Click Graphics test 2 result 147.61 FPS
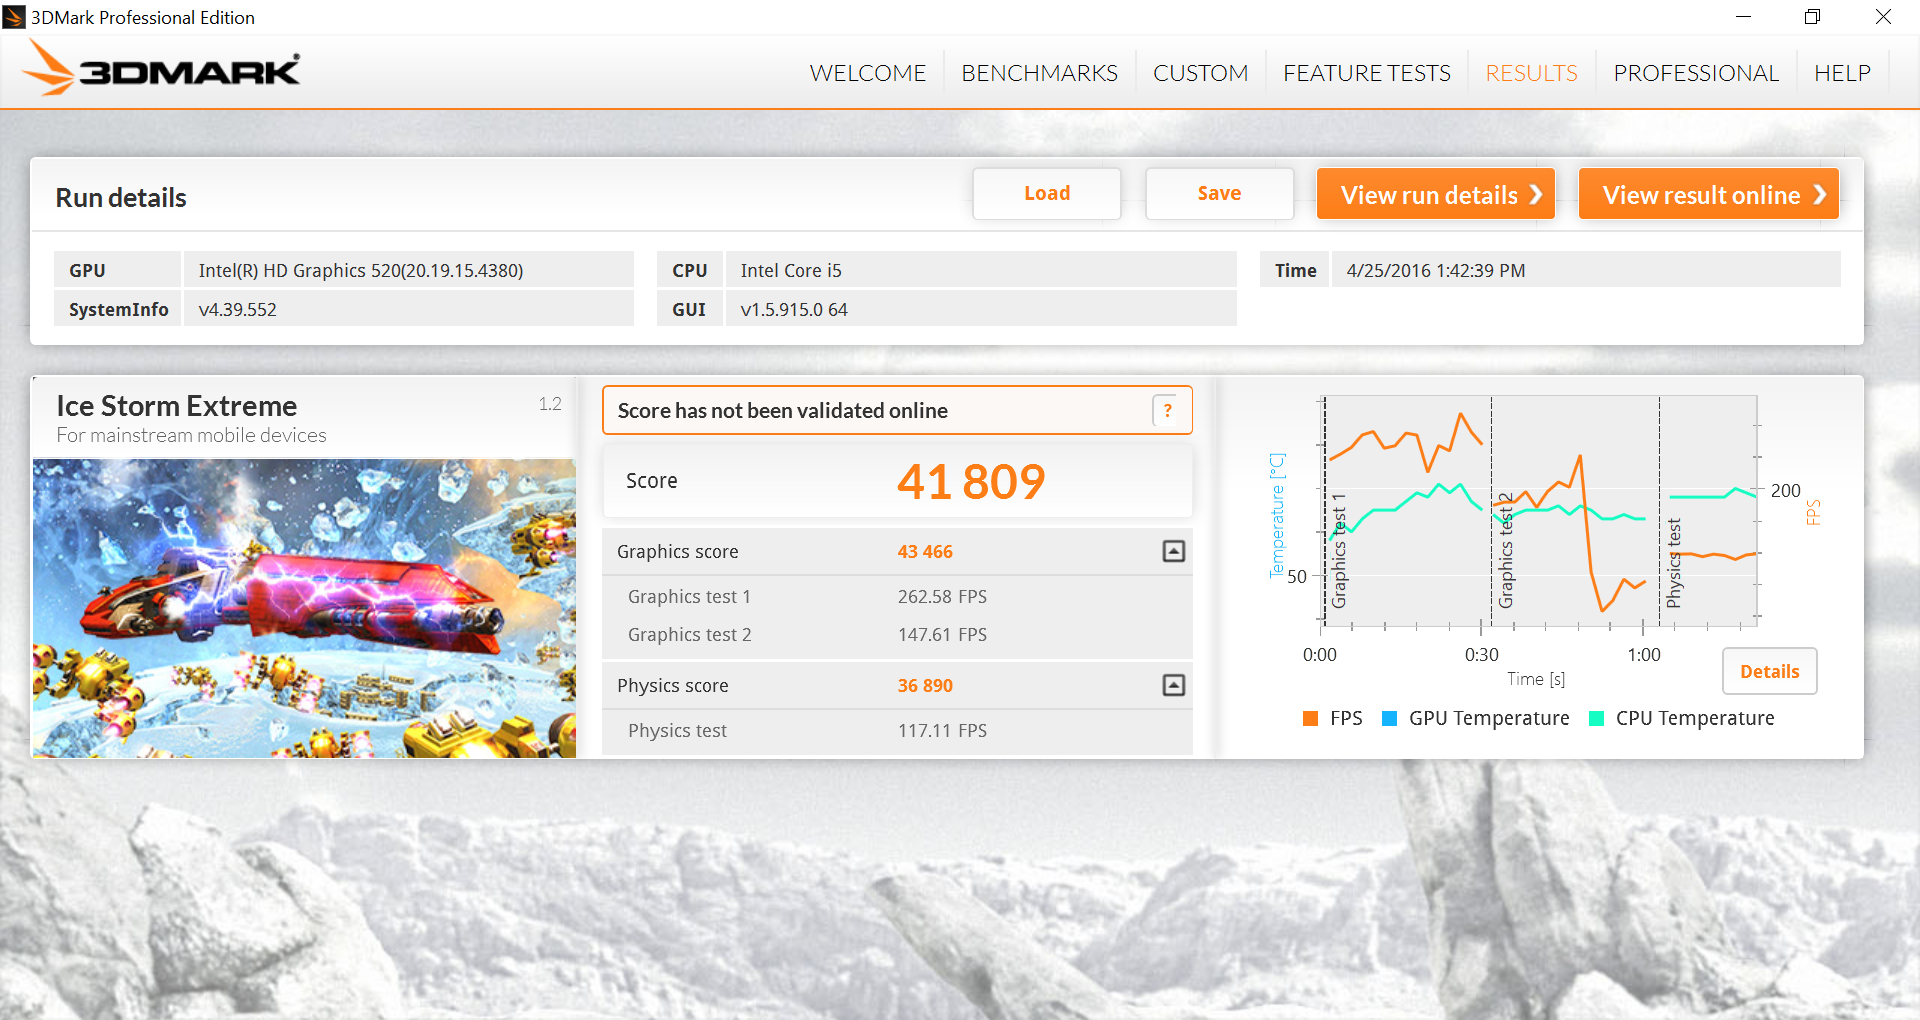1920x1020 pixels. 942,634
